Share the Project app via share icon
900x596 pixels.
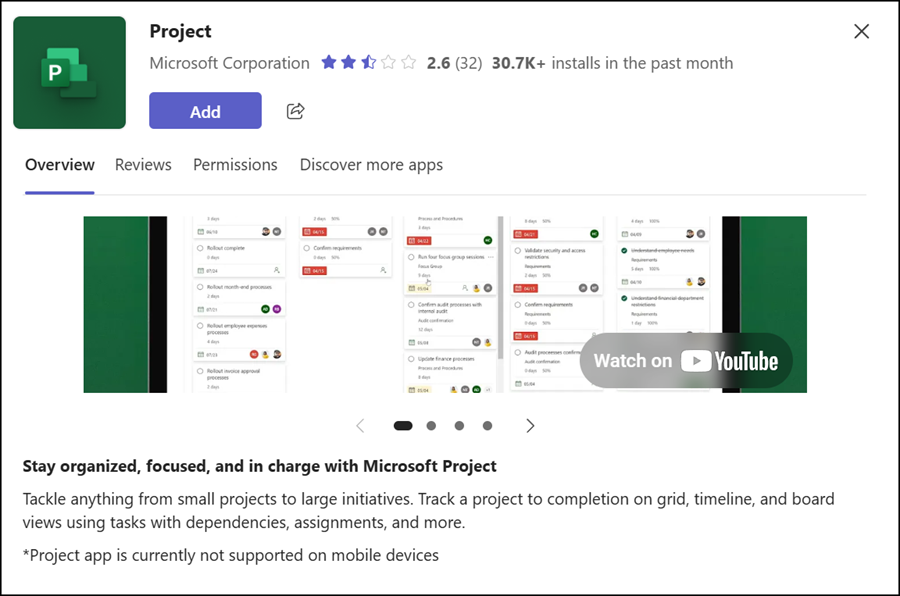coord(295,111)
